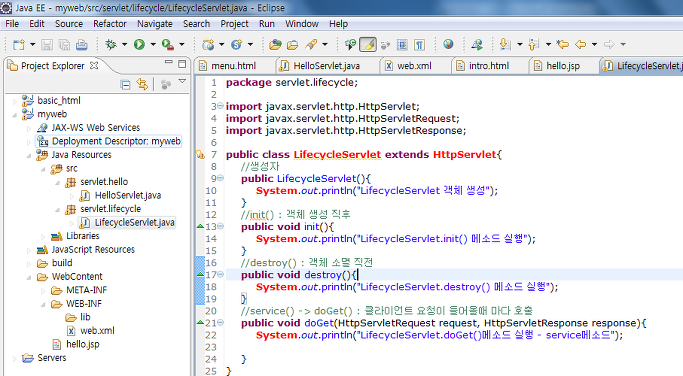Image resolution: width=683 pixels, height=376 pixels.
Task: Open the Refactor menu
Action: 110,24
